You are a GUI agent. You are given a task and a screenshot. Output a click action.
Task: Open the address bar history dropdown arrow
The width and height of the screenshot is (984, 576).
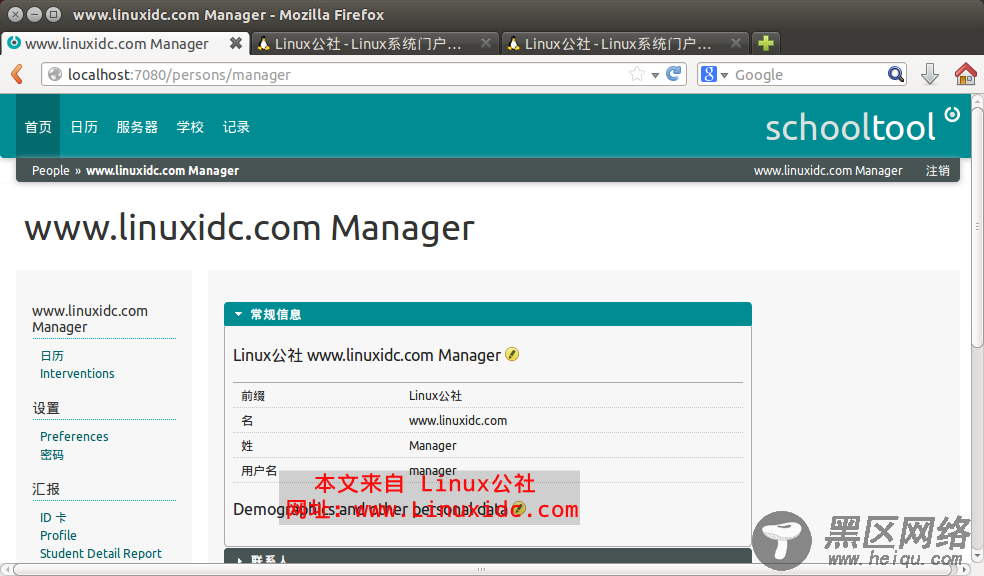pos(655,75)
